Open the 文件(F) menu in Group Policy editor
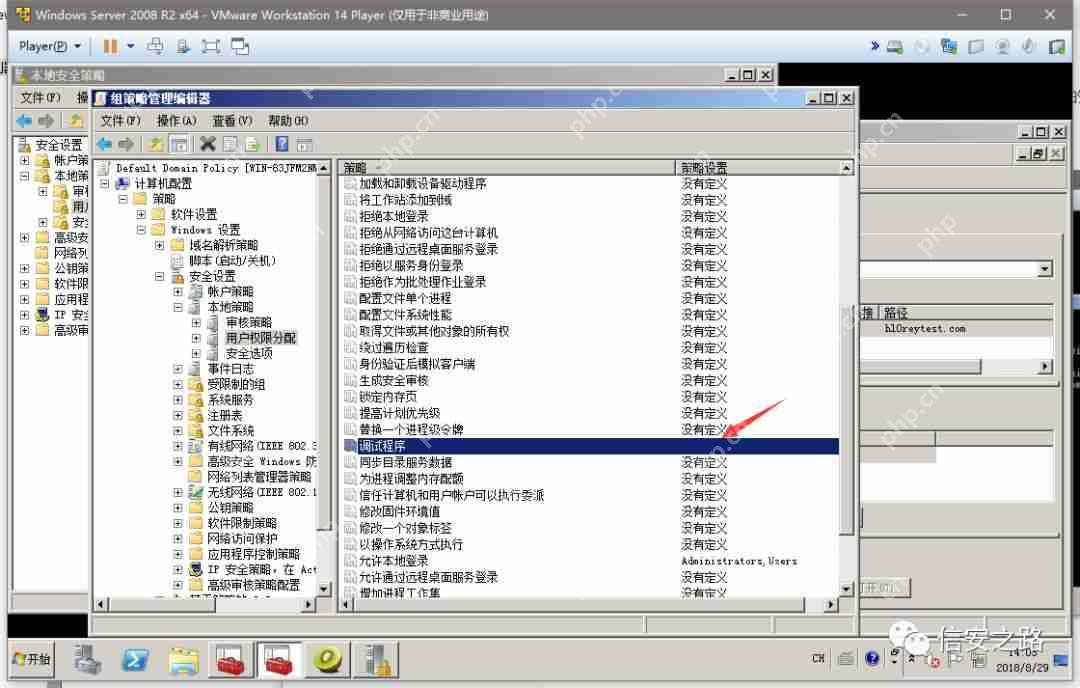The width and height of the screenshot is (1080, 688). [x=121, y=121]
